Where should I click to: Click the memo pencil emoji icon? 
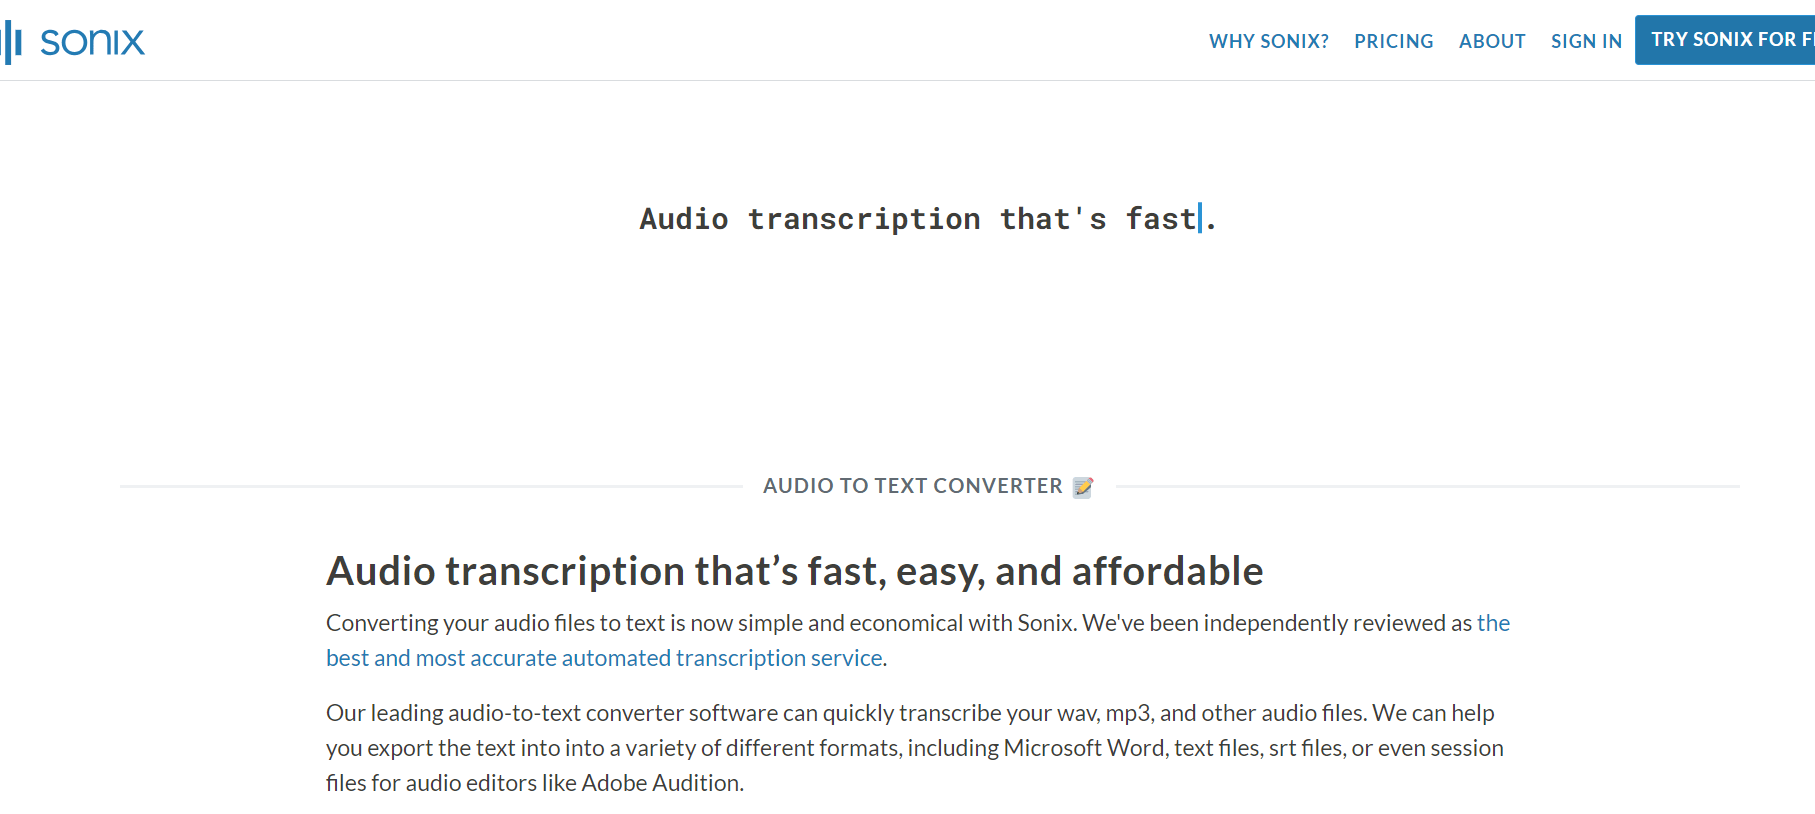coord(1083,487)
